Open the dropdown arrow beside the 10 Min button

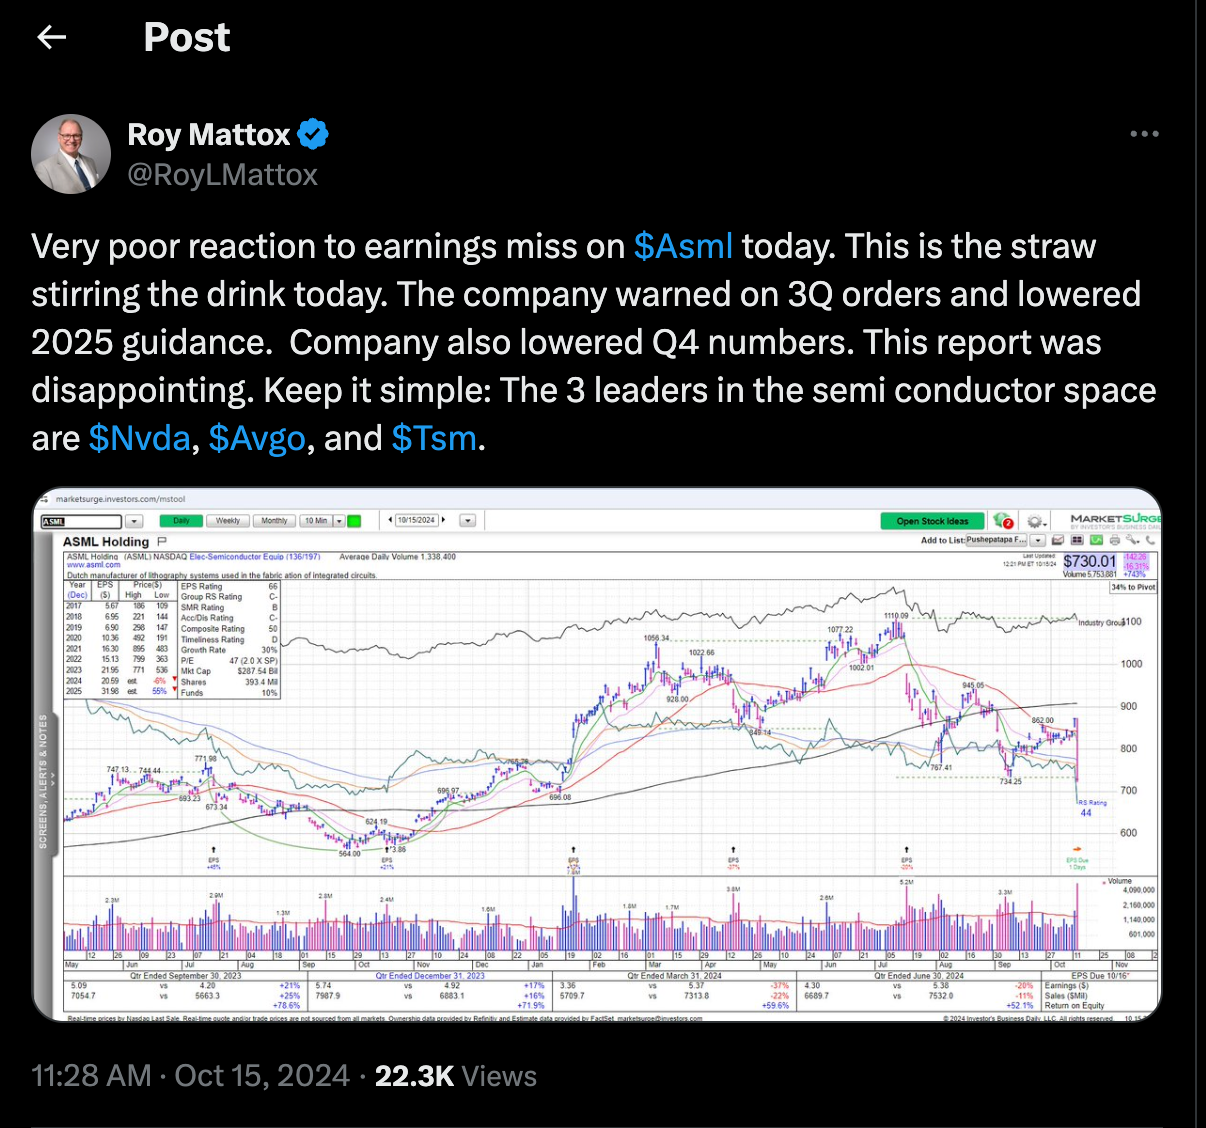pyautogui.click(x=340, y=520)
